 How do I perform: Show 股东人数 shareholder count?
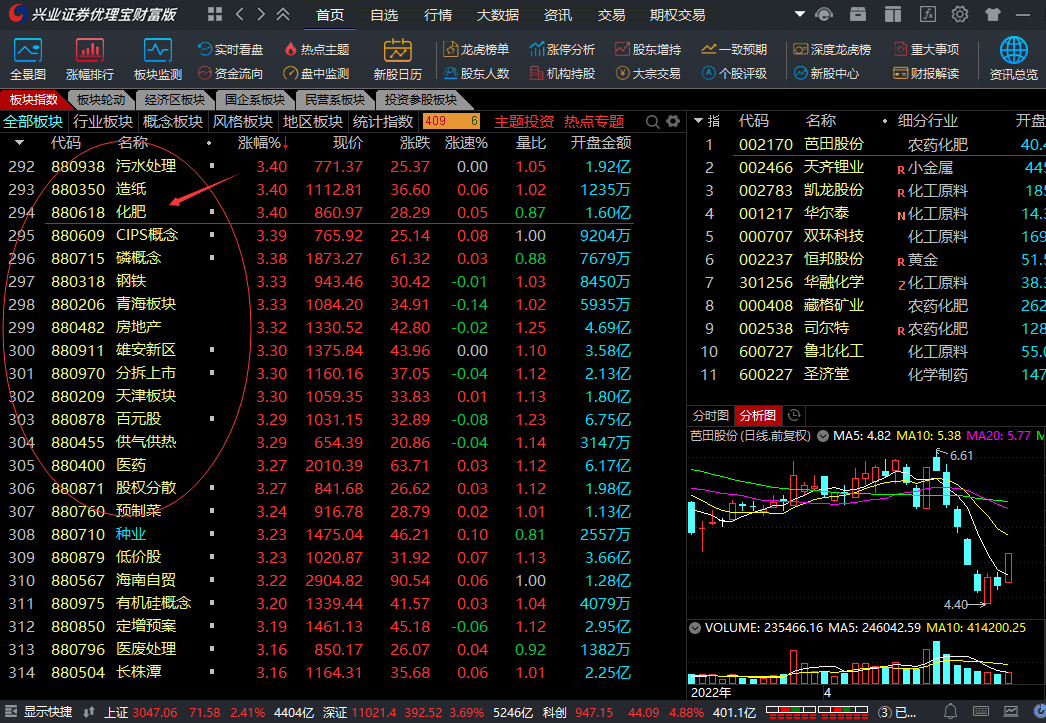476,73
